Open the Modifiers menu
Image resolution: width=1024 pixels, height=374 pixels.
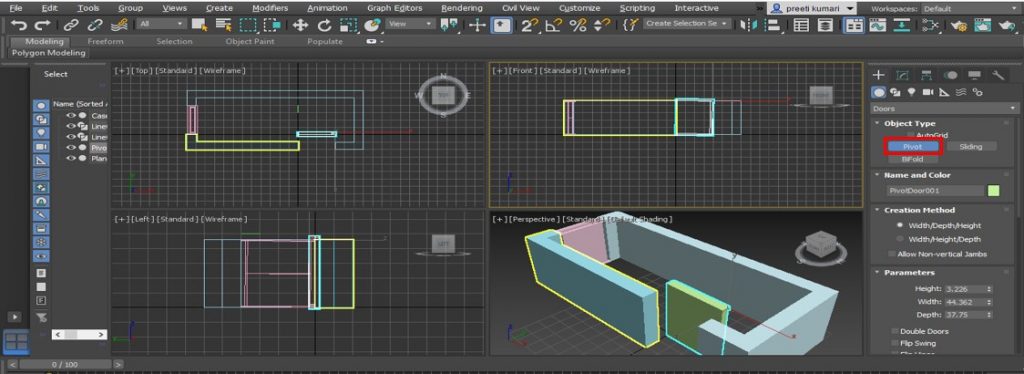(270, 8)
